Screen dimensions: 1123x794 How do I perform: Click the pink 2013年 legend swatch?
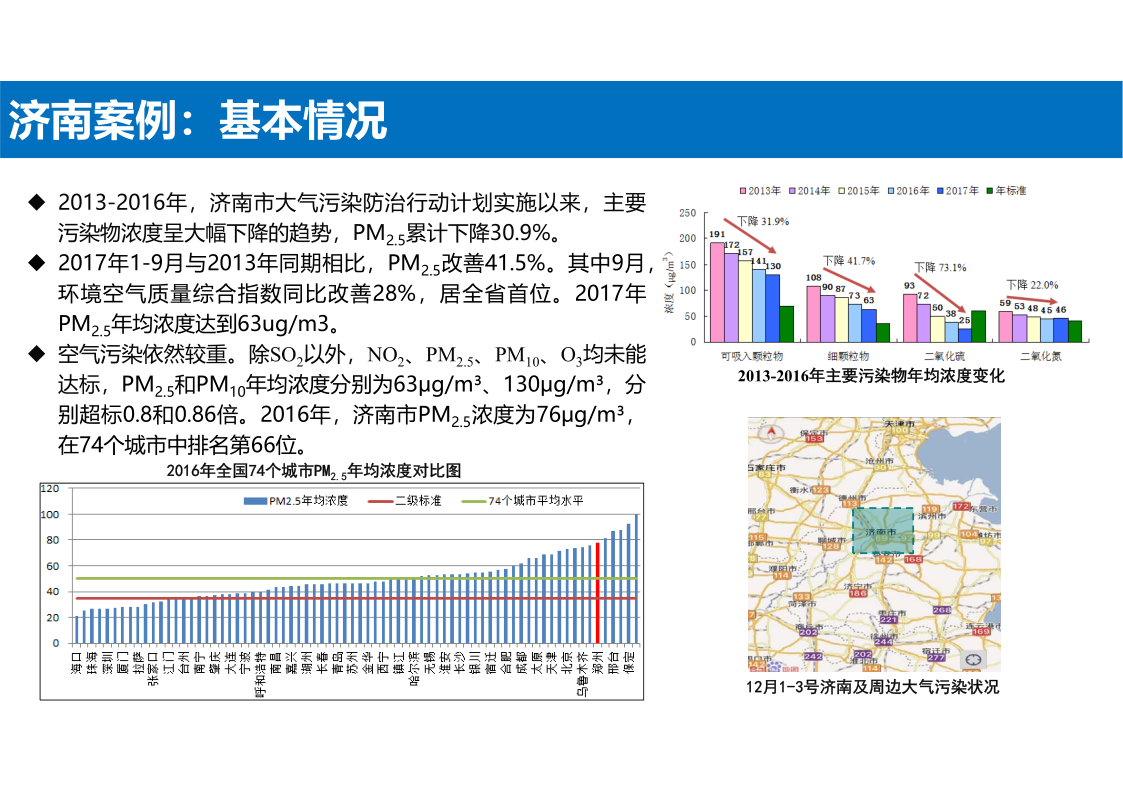click(743, 190)
